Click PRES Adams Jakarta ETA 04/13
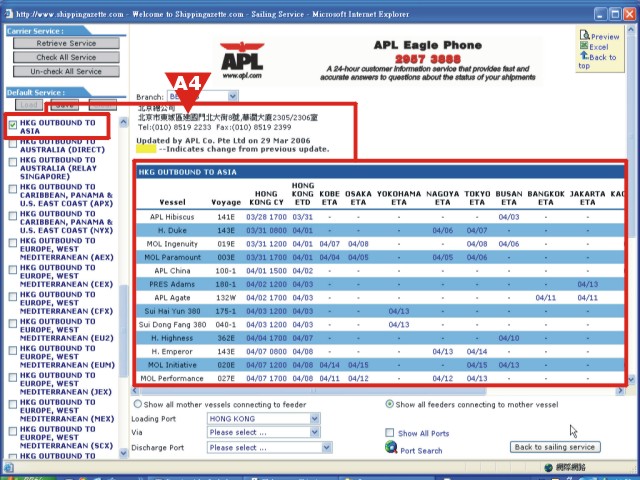Screen dimensions: 640x480 pos(587,284)
